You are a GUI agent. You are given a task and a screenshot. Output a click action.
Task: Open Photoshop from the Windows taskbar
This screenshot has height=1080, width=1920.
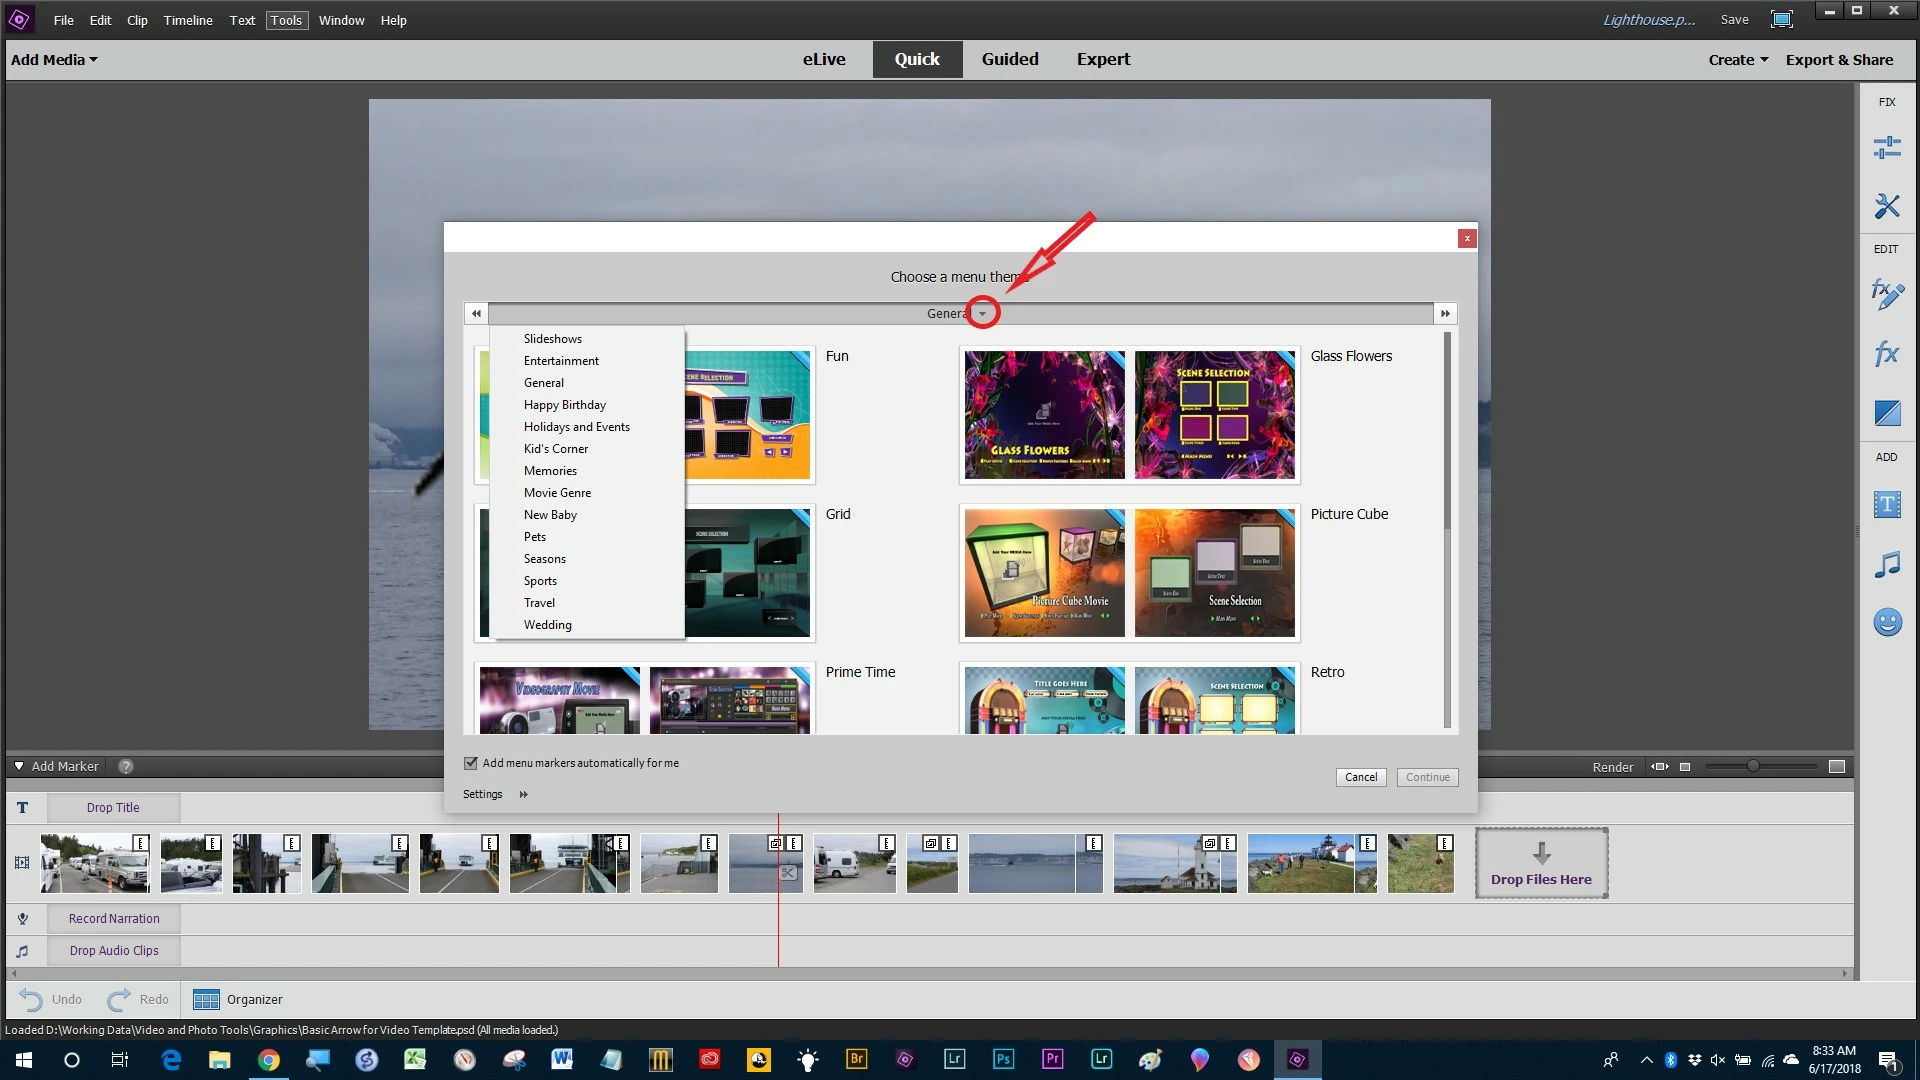[1003, 1059]
